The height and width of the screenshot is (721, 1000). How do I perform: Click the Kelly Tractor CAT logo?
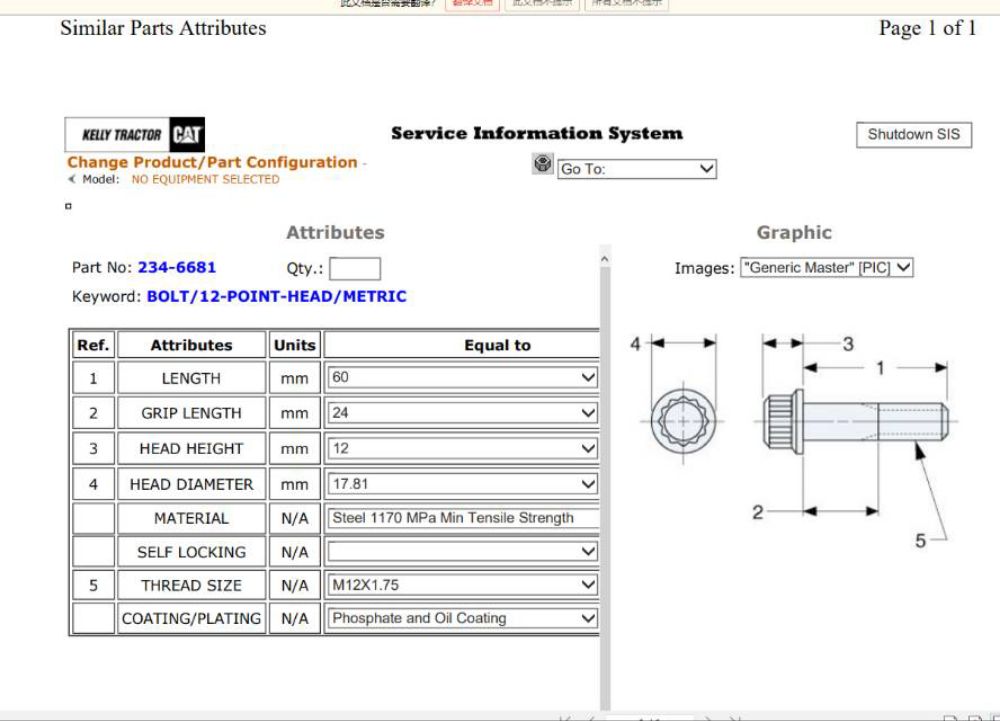(x=135, y=135)
